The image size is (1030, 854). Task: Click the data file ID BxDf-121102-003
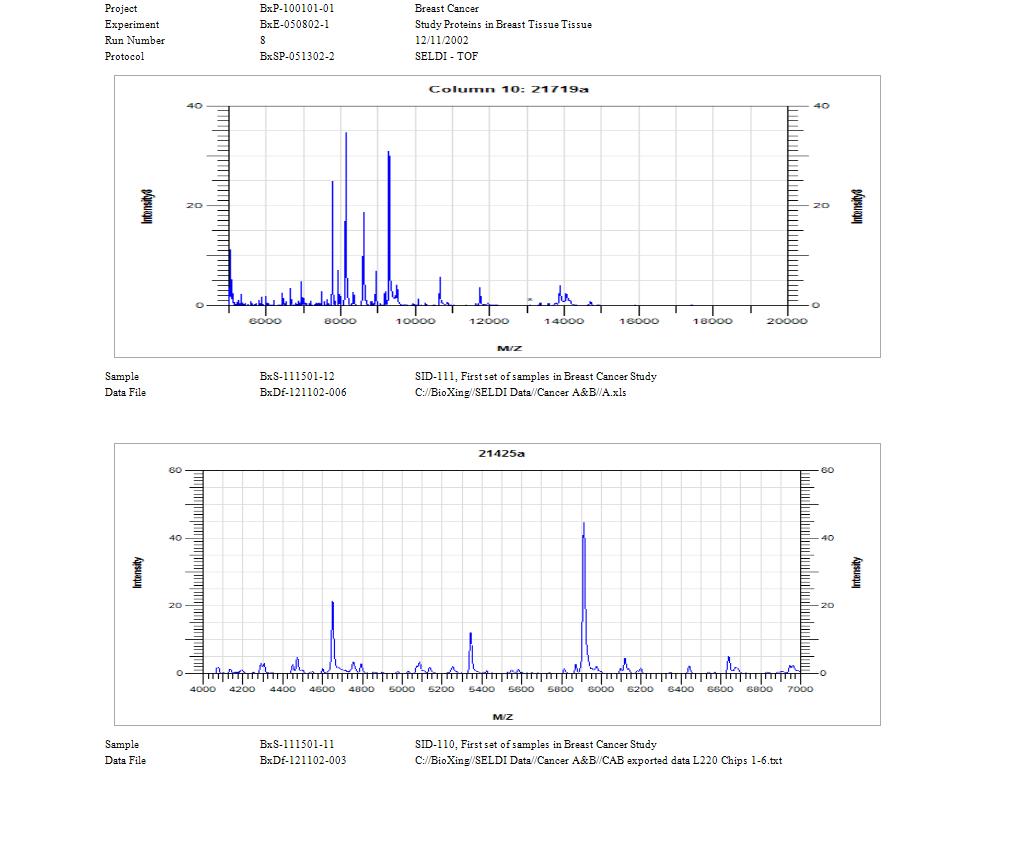point(303,760)
